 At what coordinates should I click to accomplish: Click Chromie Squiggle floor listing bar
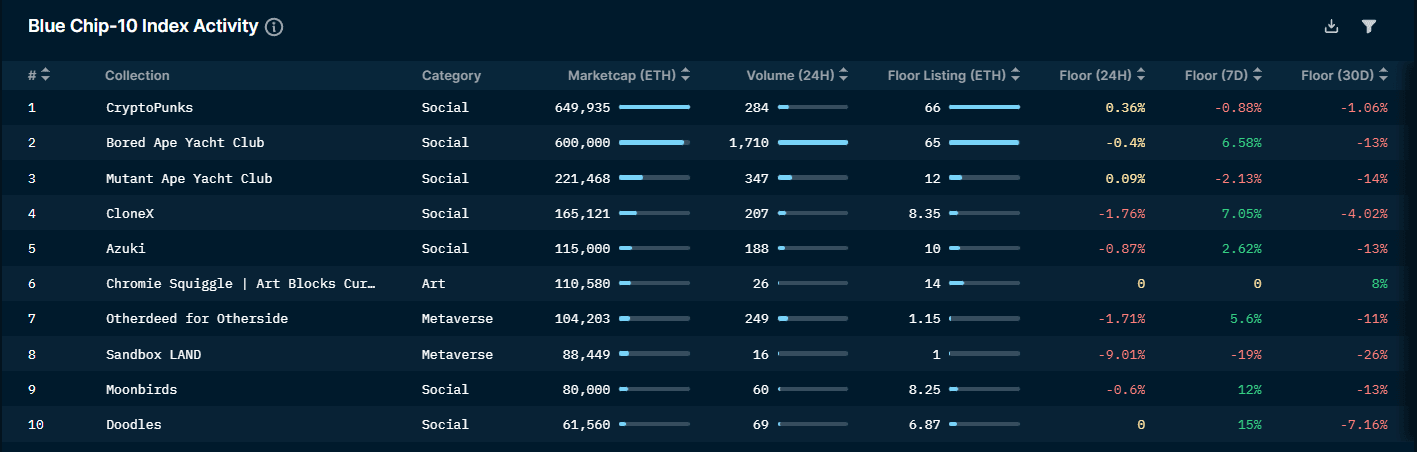[984, 284]
